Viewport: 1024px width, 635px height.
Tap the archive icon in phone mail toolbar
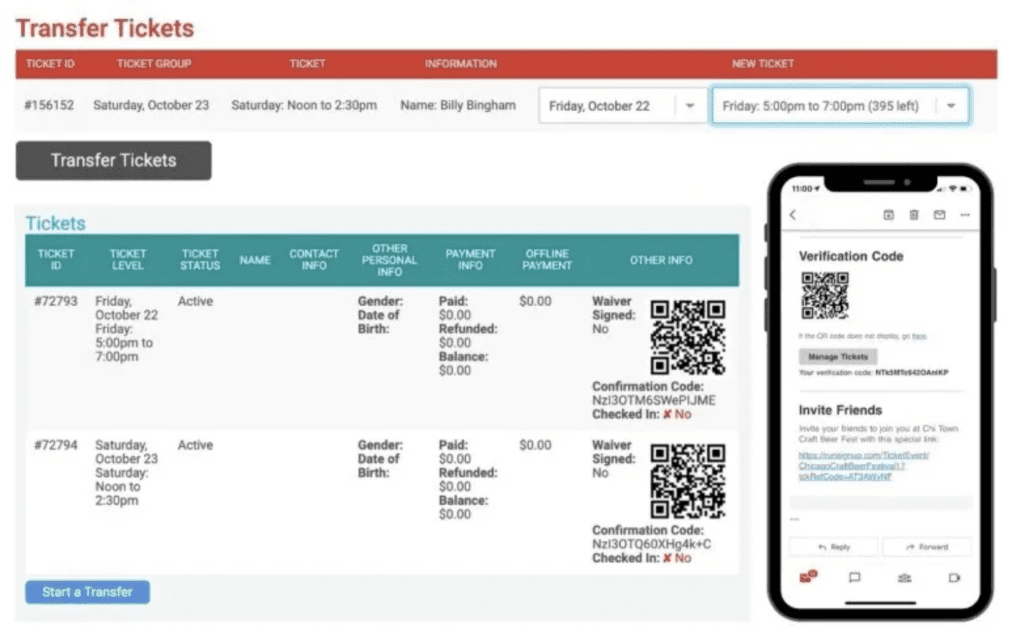pyautogui.click(x=888, y=215)
